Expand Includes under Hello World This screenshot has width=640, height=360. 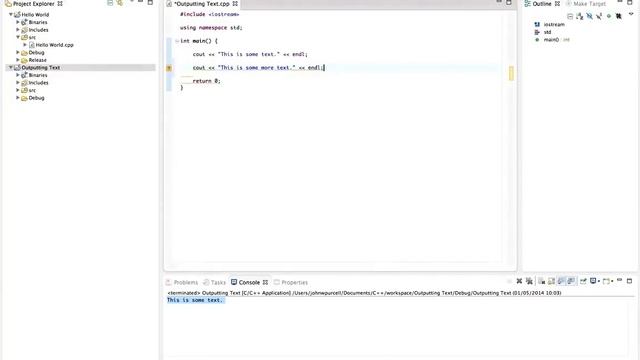tap(18, 29)
